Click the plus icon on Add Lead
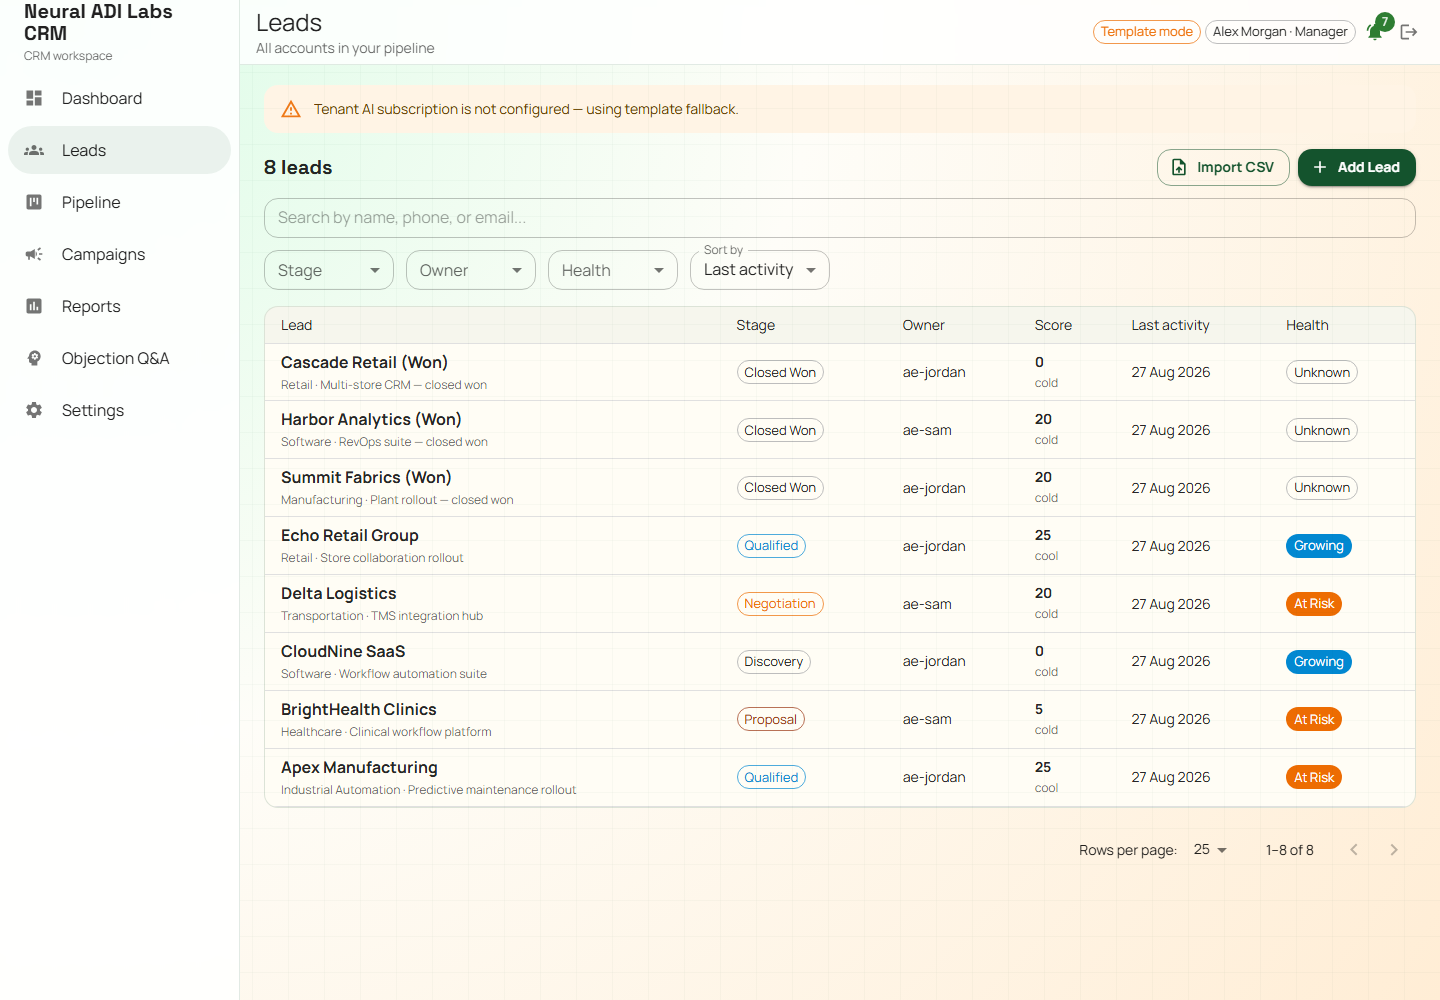This screenshot has height=1000, width=1440. pos(1320,167)
